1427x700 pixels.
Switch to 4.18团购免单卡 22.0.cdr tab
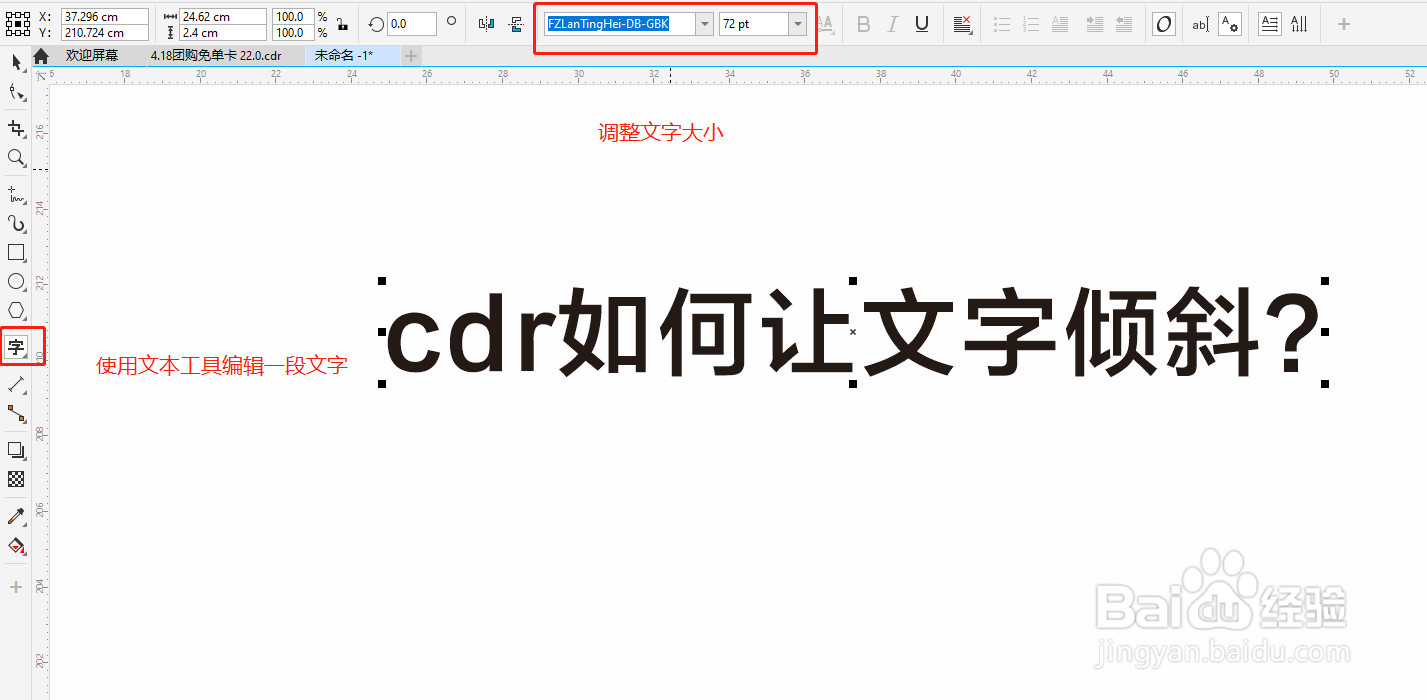point(216,56)
